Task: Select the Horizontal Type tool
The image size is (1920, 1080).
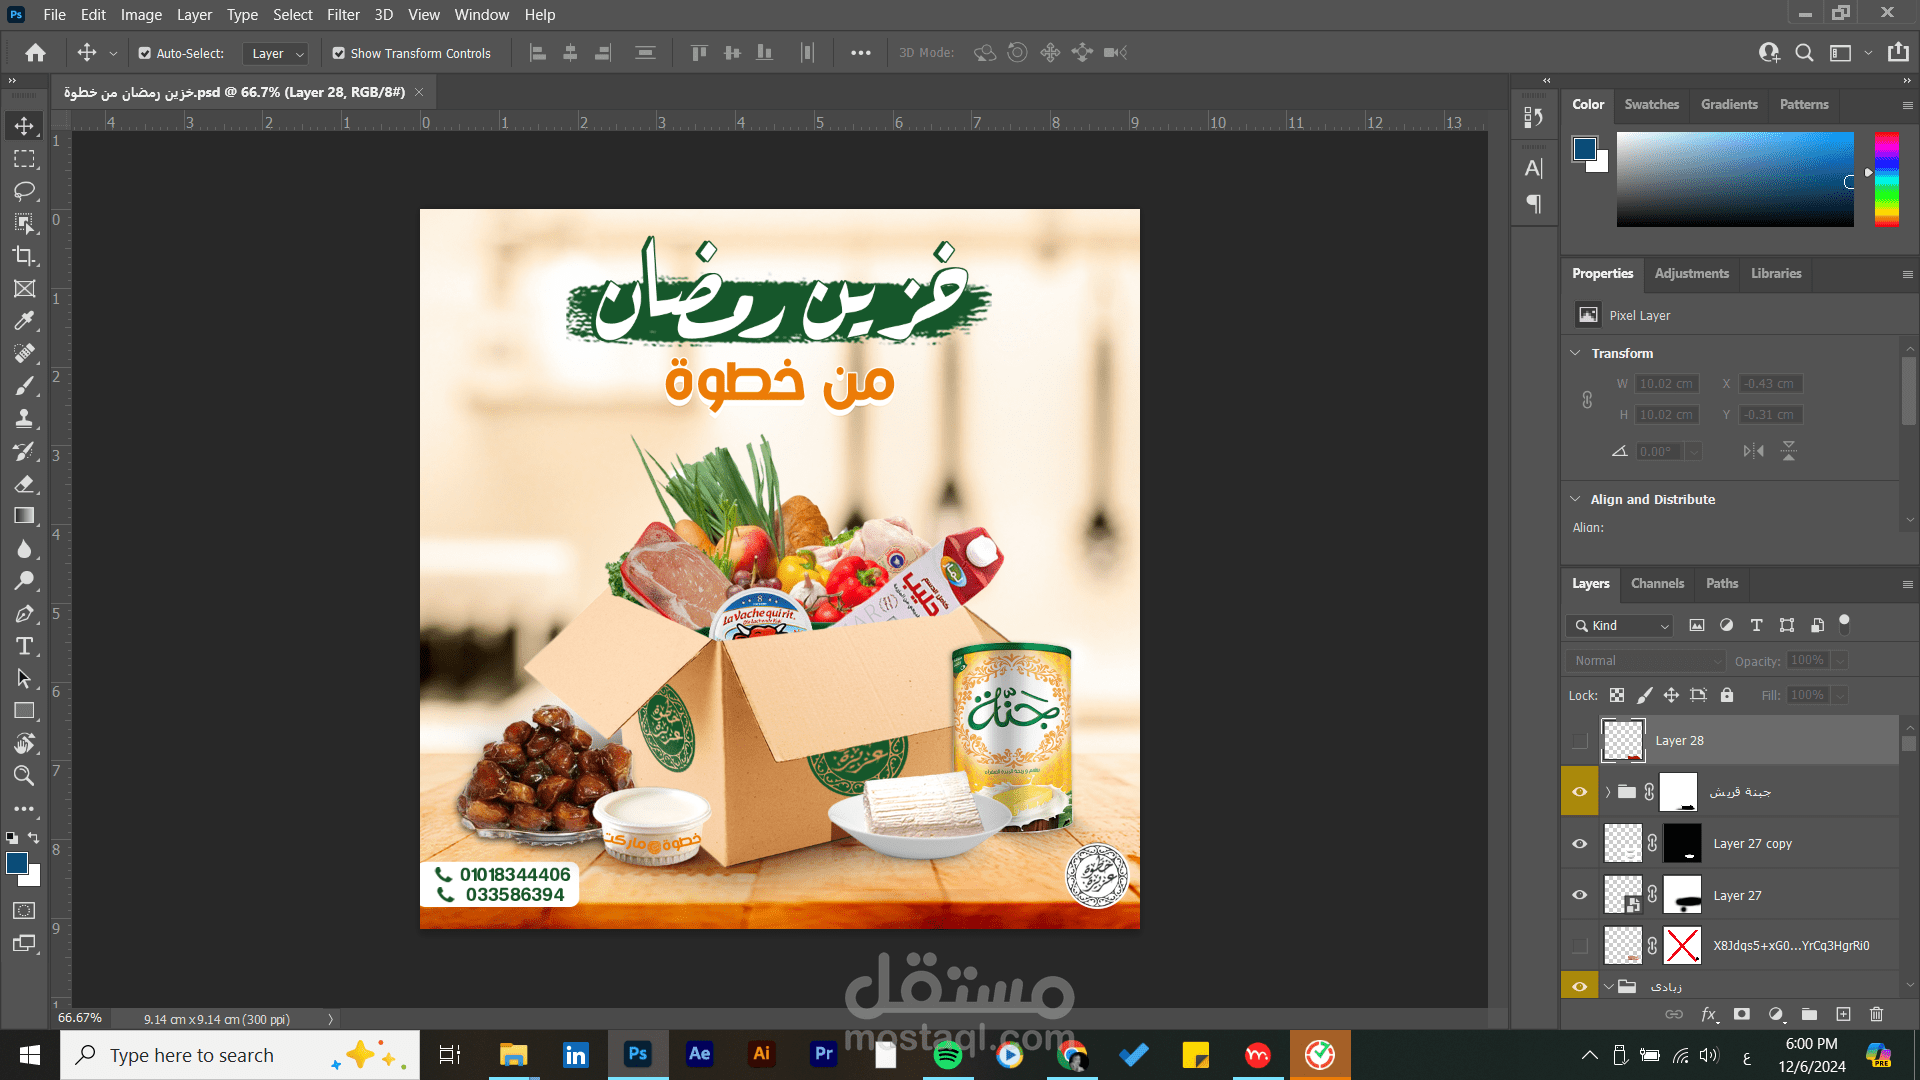Action: [24, 646]
